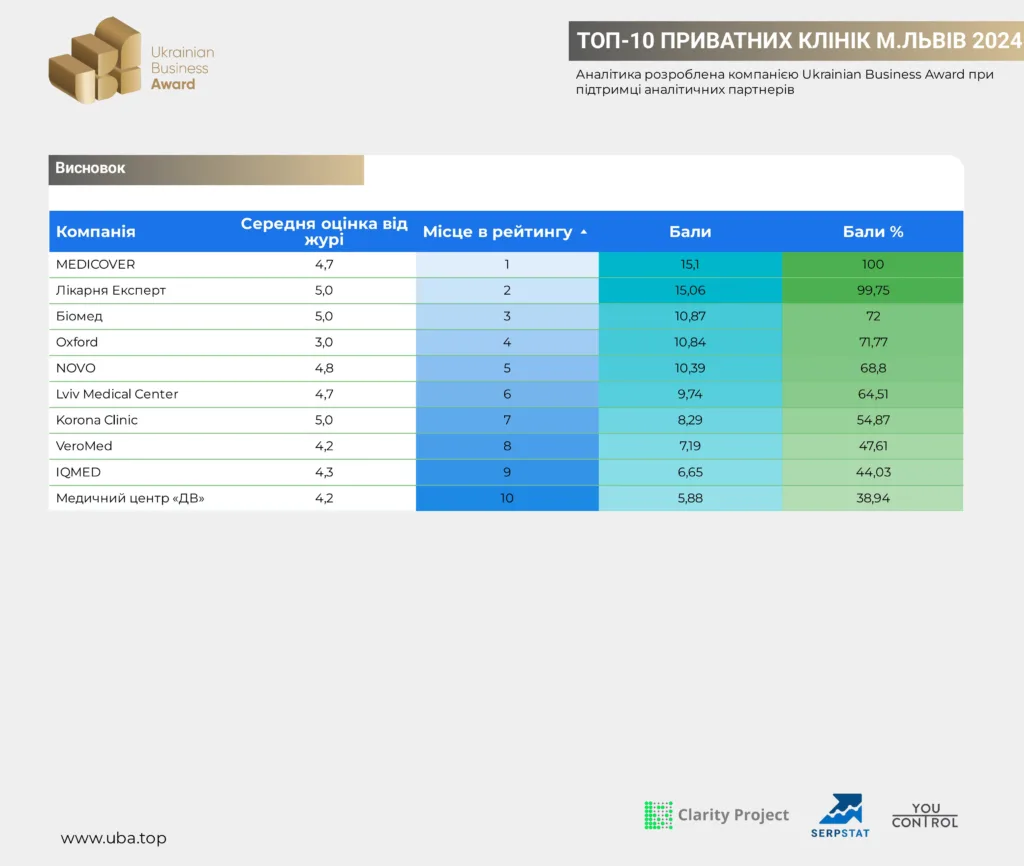Image resolution: width=1024 pixels, height=866 pixels.
Task: Click the Serpstat logo
Action: point(840,816)
